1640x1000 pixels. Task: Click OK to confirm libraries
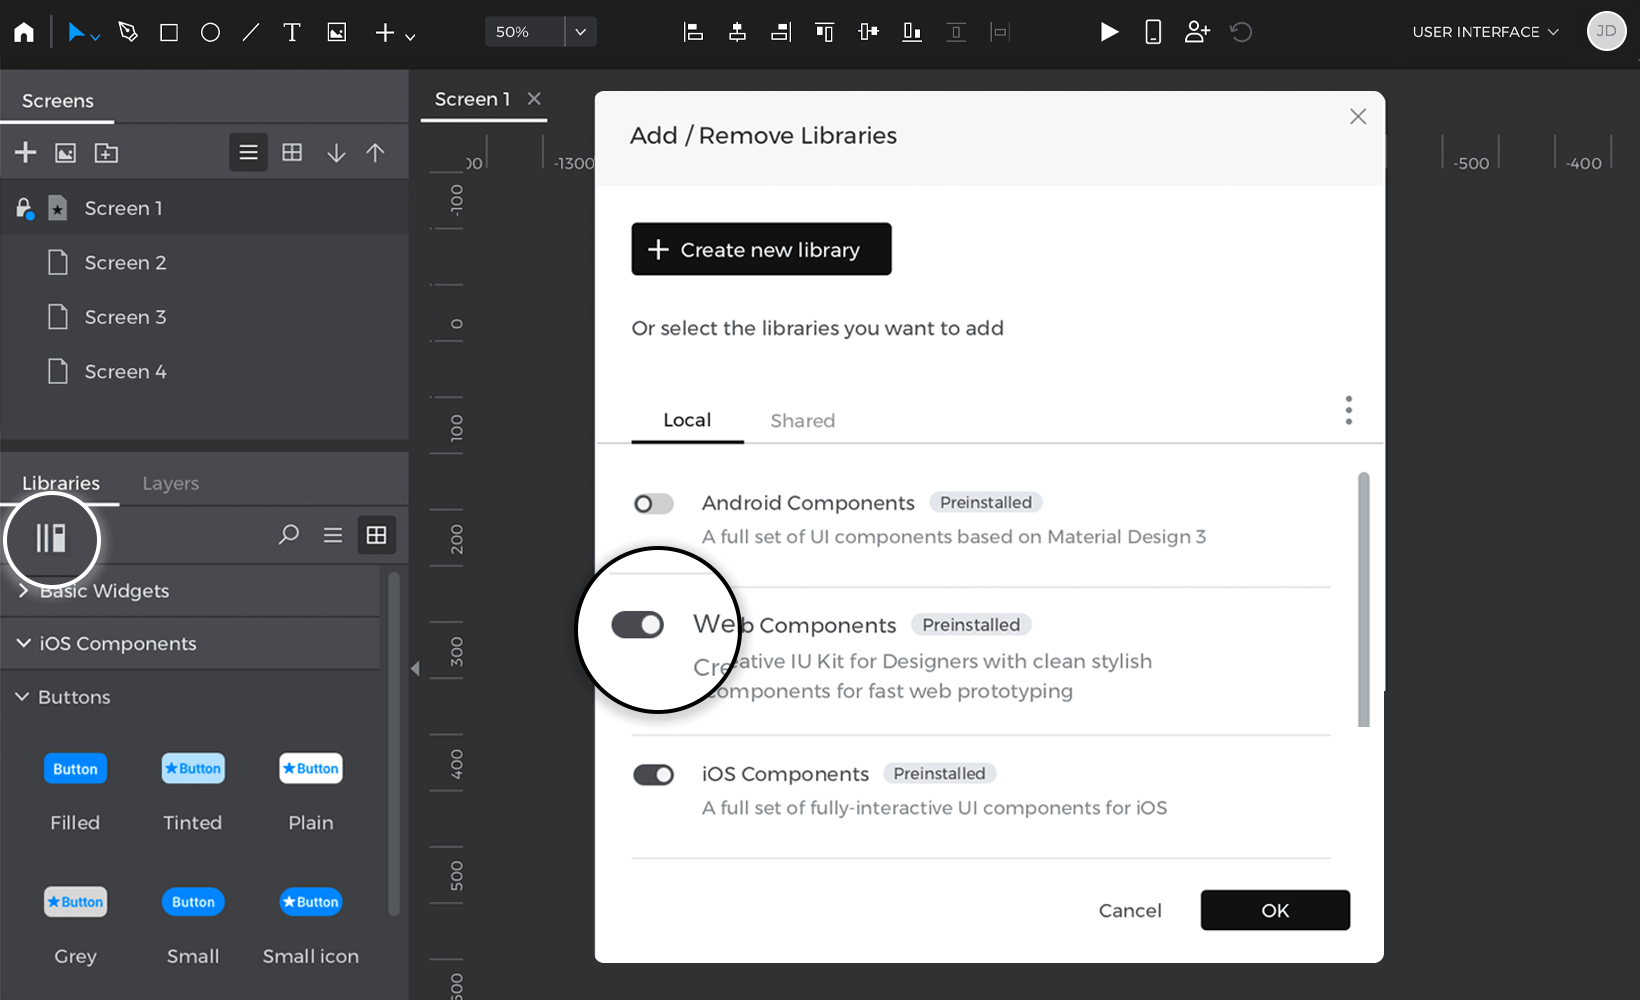pyautogui.click(x=1275, y=910)
